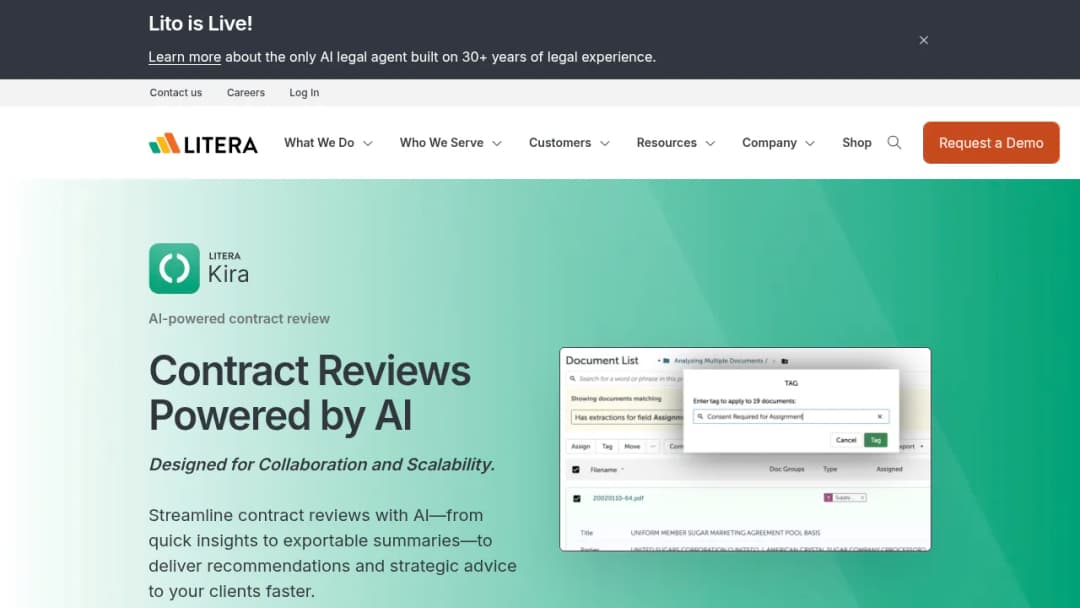
Task: Visit the Careers page
Action: tap(246, 92)
